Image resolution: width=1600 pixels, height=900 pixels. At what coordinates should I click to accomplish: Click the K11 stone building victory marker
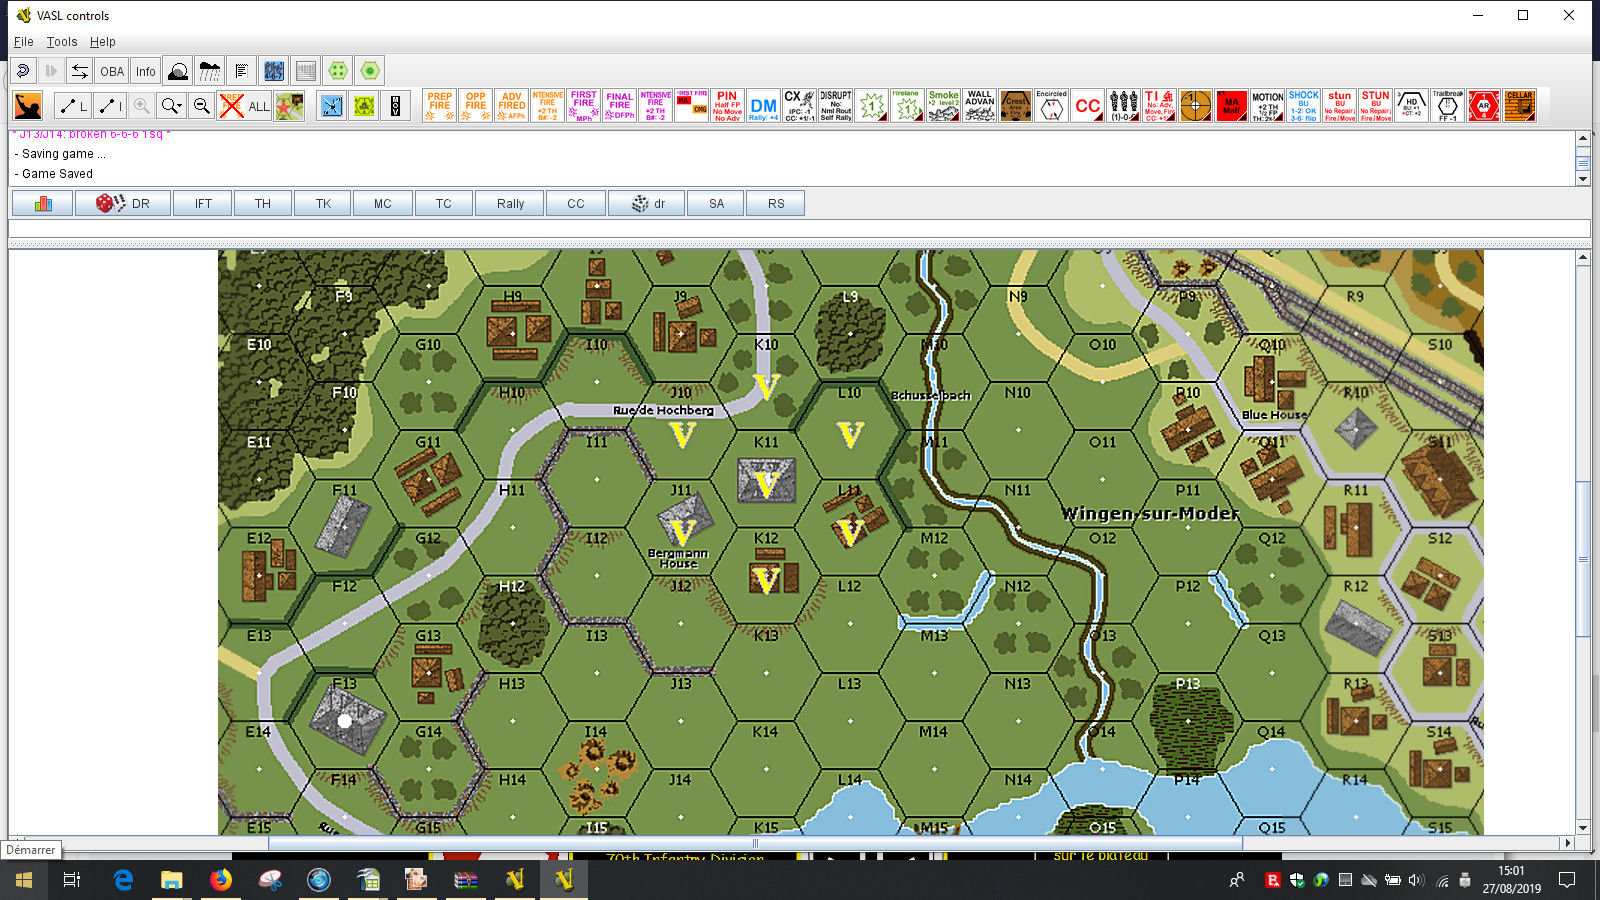coord(766,484)
